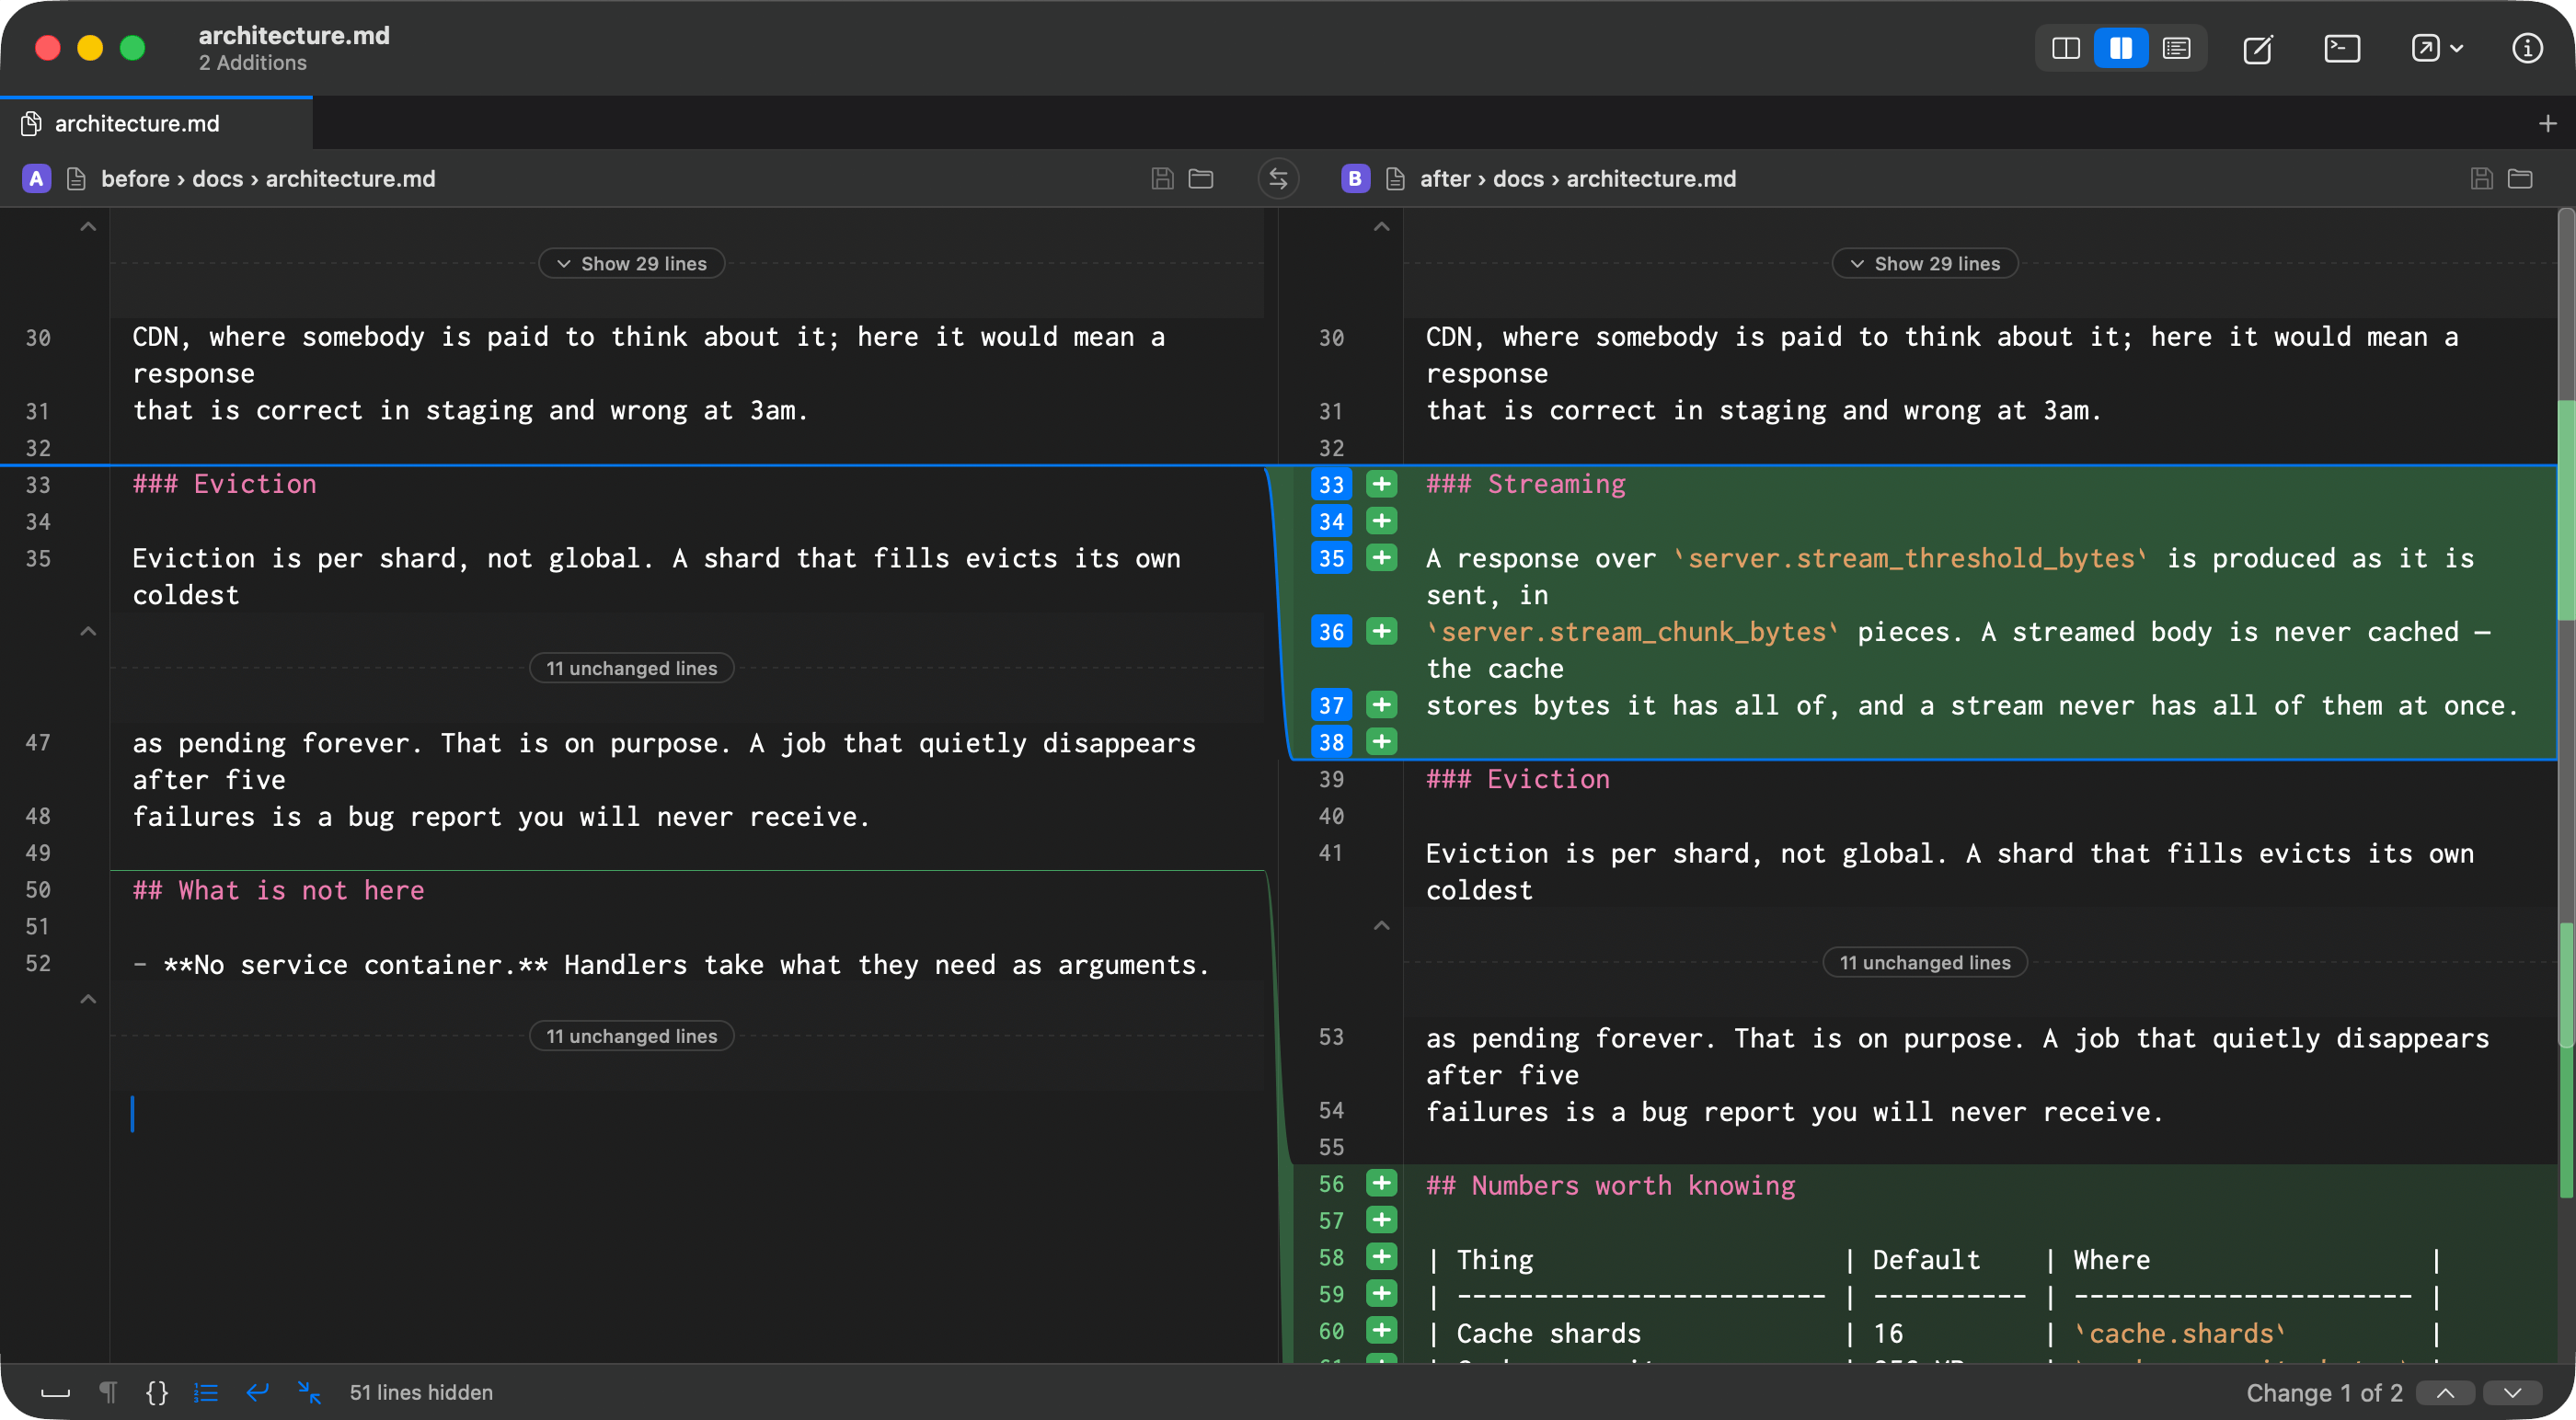Select the Fluid two-column layout
2576x1420 pixels.
[x=2120, y=48]
